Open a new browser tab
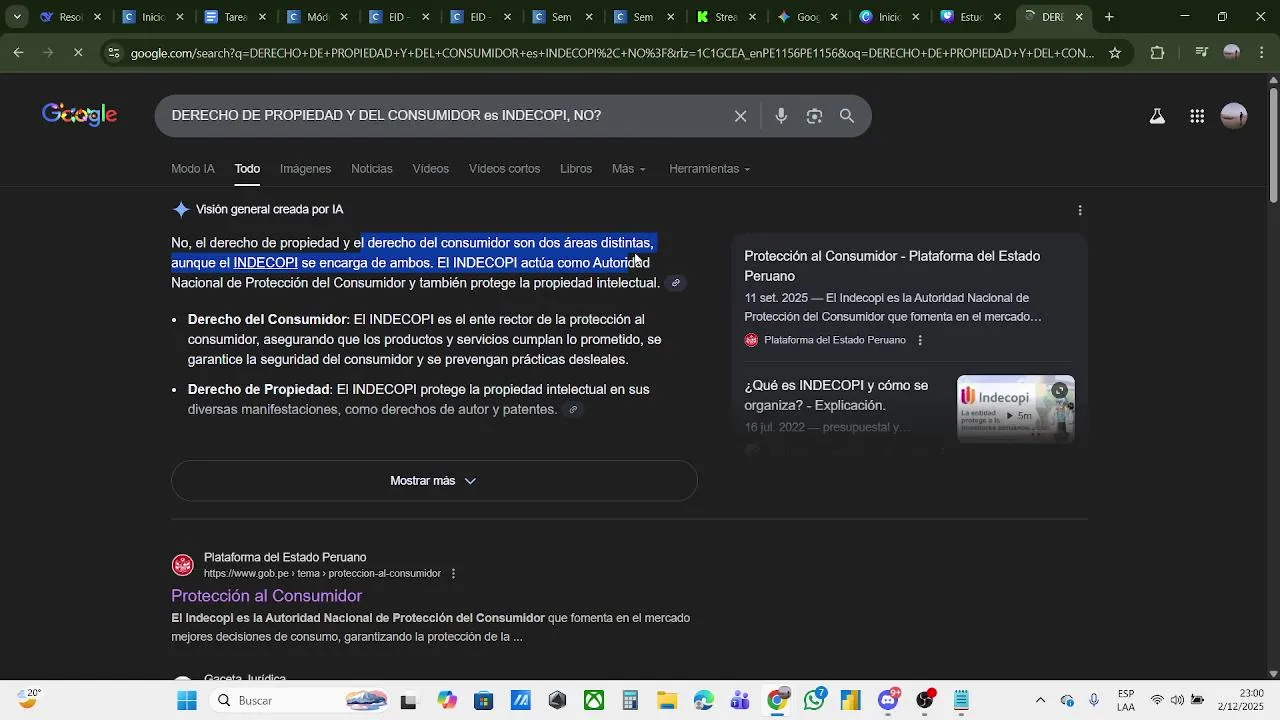The image size is (1280, 720). (1109, 17)
